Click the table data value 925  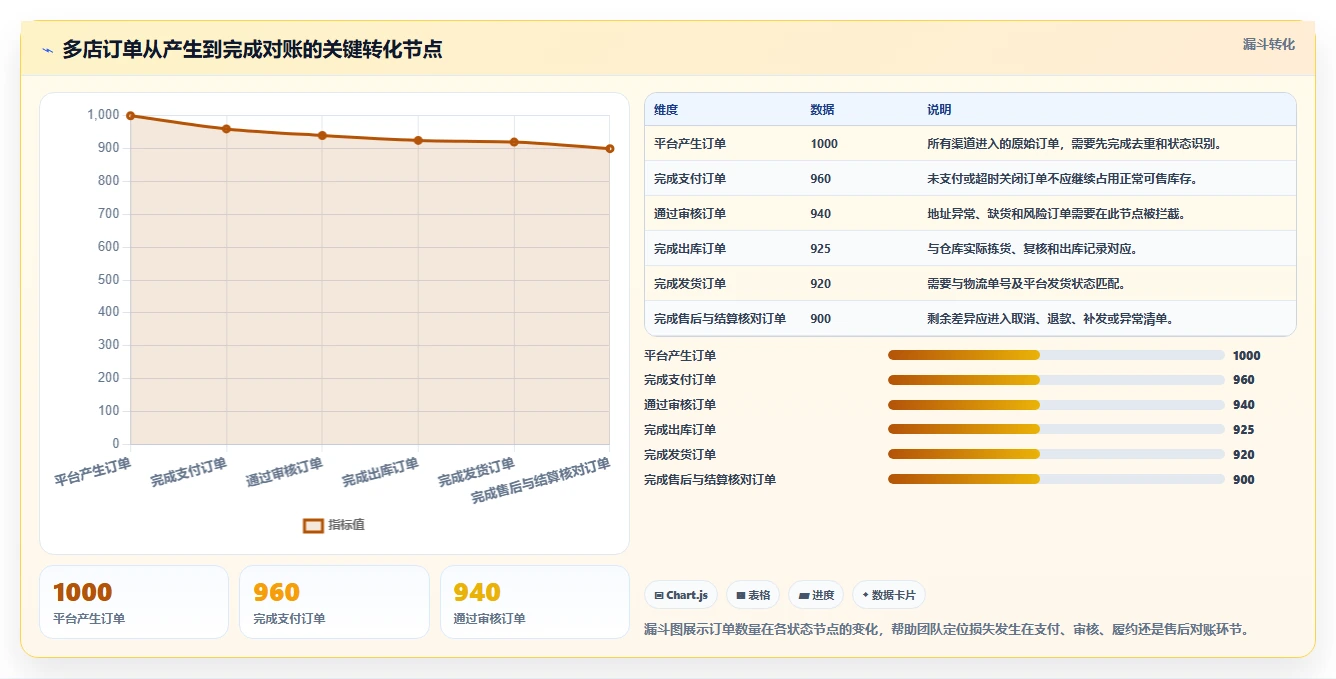pyautogui.click(x=820, y=249)
